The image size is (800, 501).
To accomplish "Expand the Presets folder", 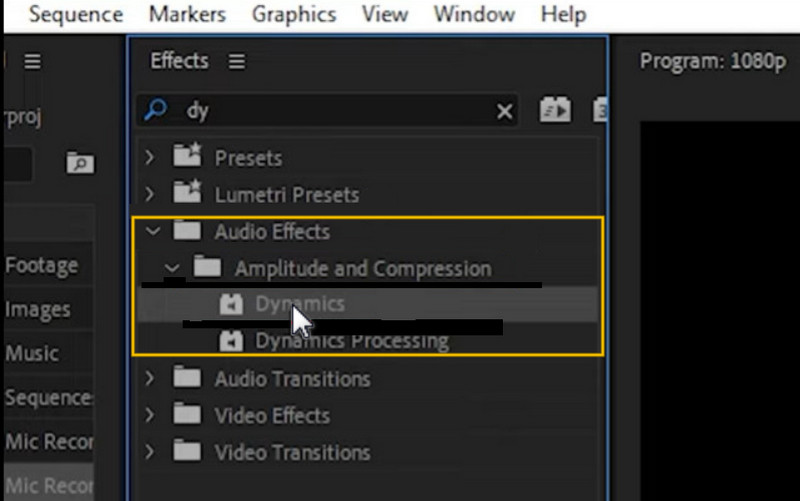I will pyautogui.click(x=150, y=158).
